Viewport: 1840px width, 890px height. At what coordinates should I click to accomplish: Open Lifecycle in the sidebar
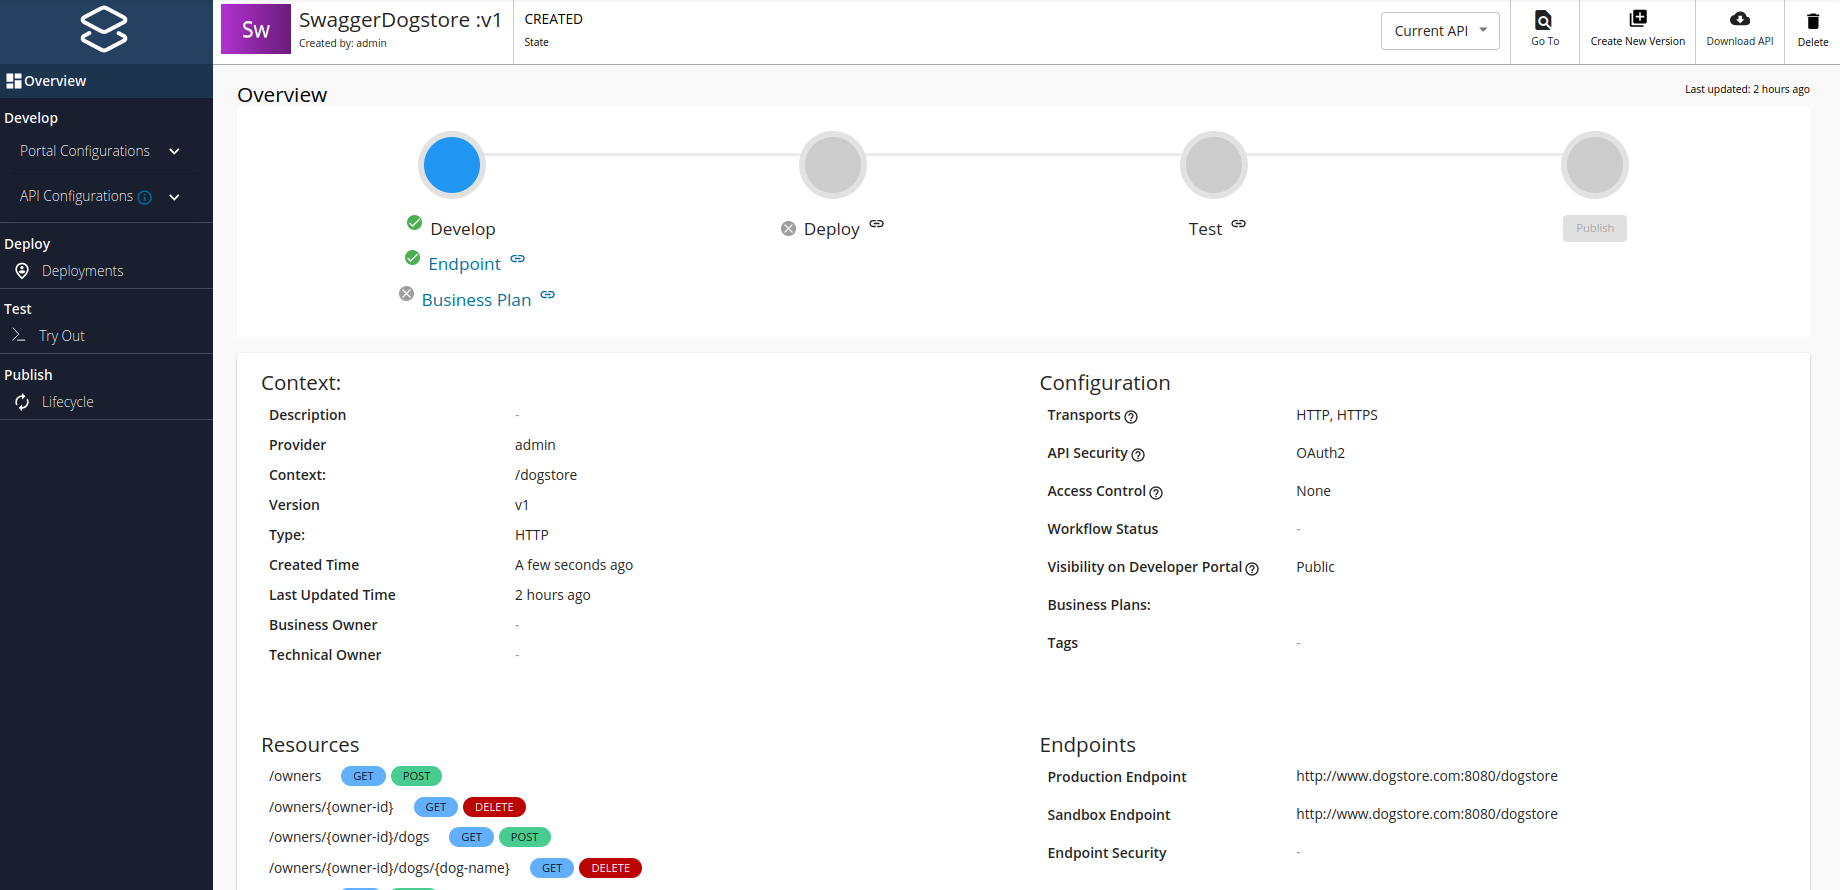pos(68,402)
